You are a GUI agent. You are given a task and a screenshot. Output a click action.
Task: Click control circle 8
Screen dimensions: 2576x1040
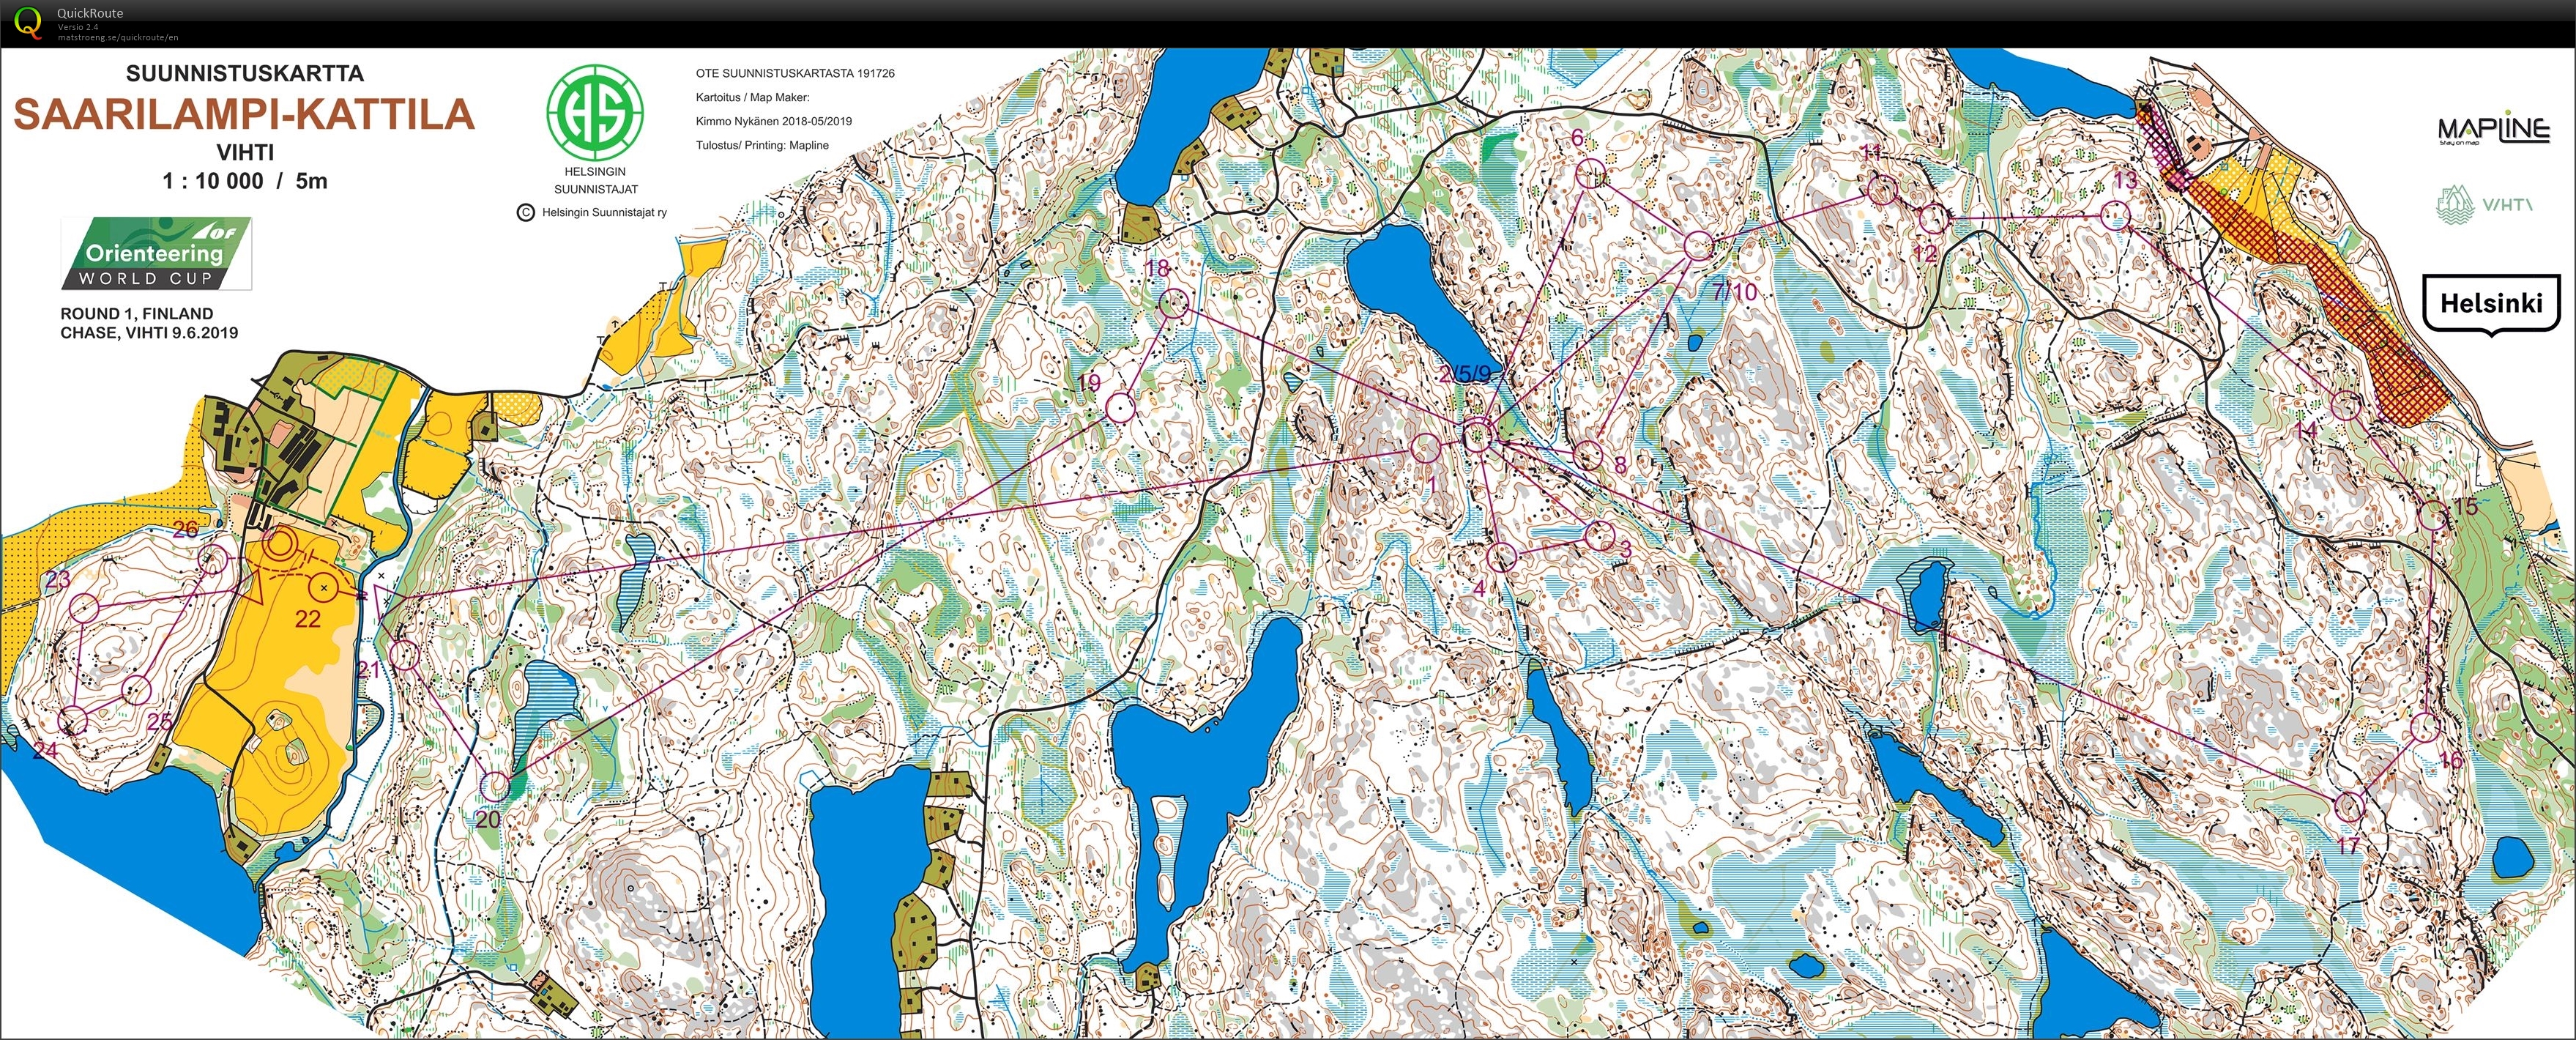(1588, 455)
